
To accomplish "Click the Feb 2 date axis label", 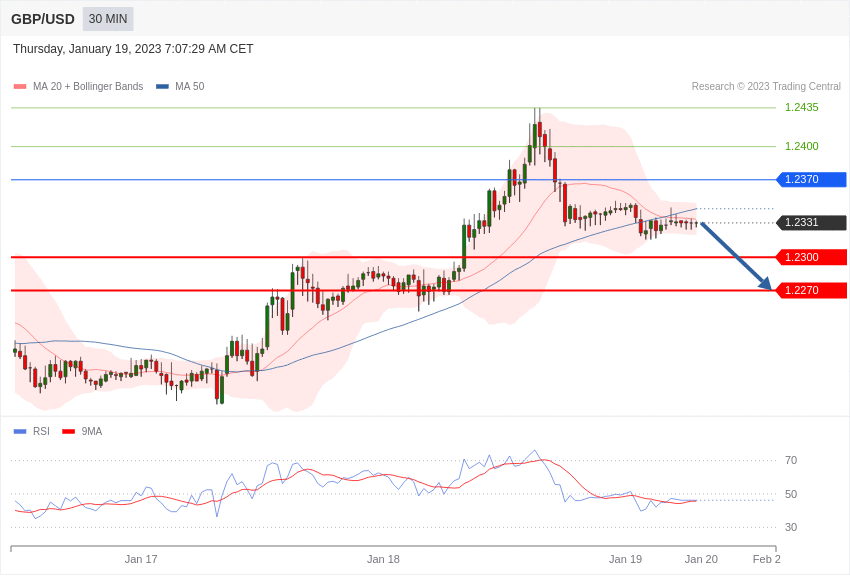I will (767, 559).
